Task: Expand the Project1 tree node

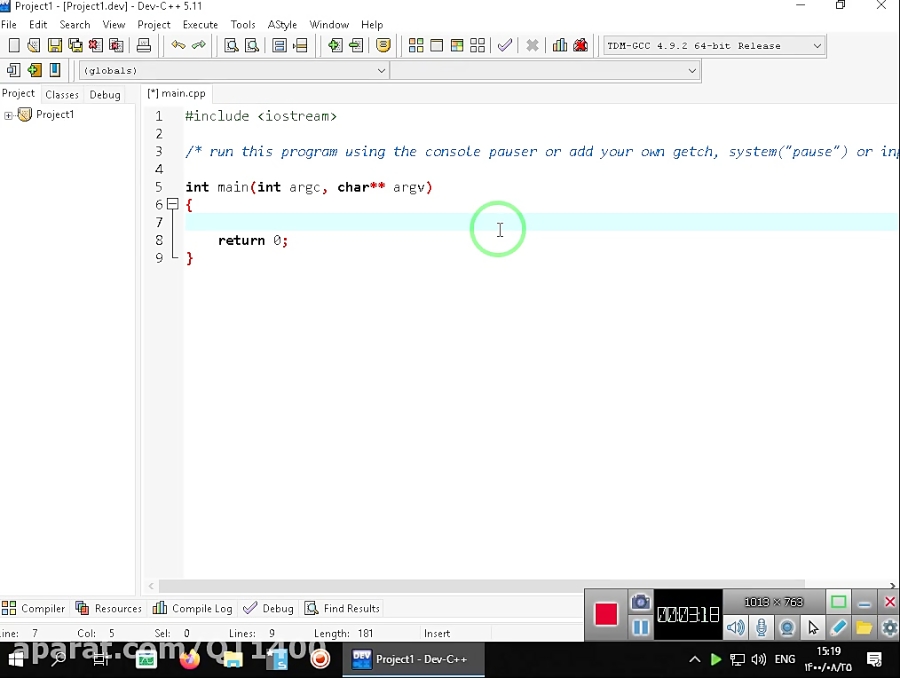Action: 9,115
